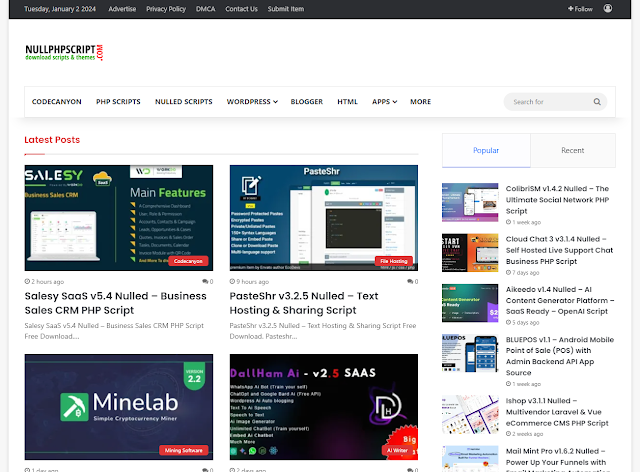Click the Latest Posts heading

(x=52, y=140)
